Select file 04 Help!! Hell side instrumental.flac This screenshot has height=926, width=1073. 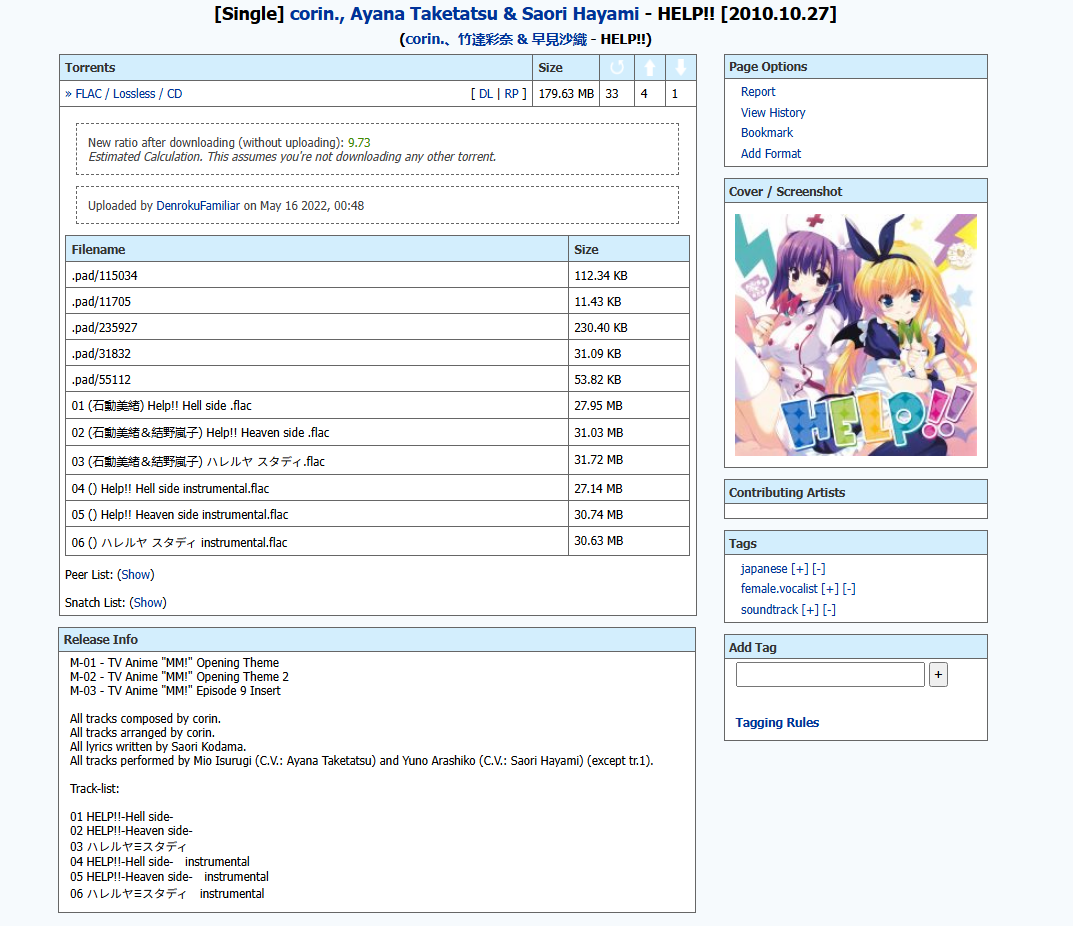click(x=378, y=488)
